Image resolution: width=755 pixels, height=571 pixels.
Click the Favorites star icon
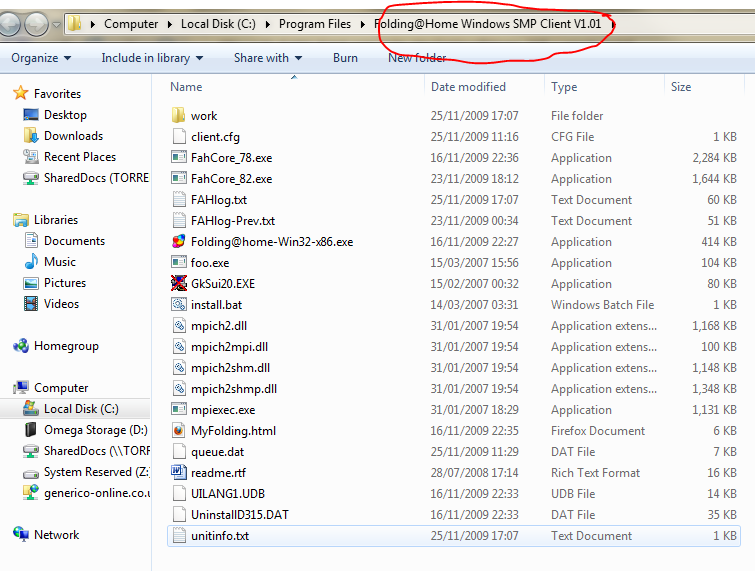[x=21, y=93]
